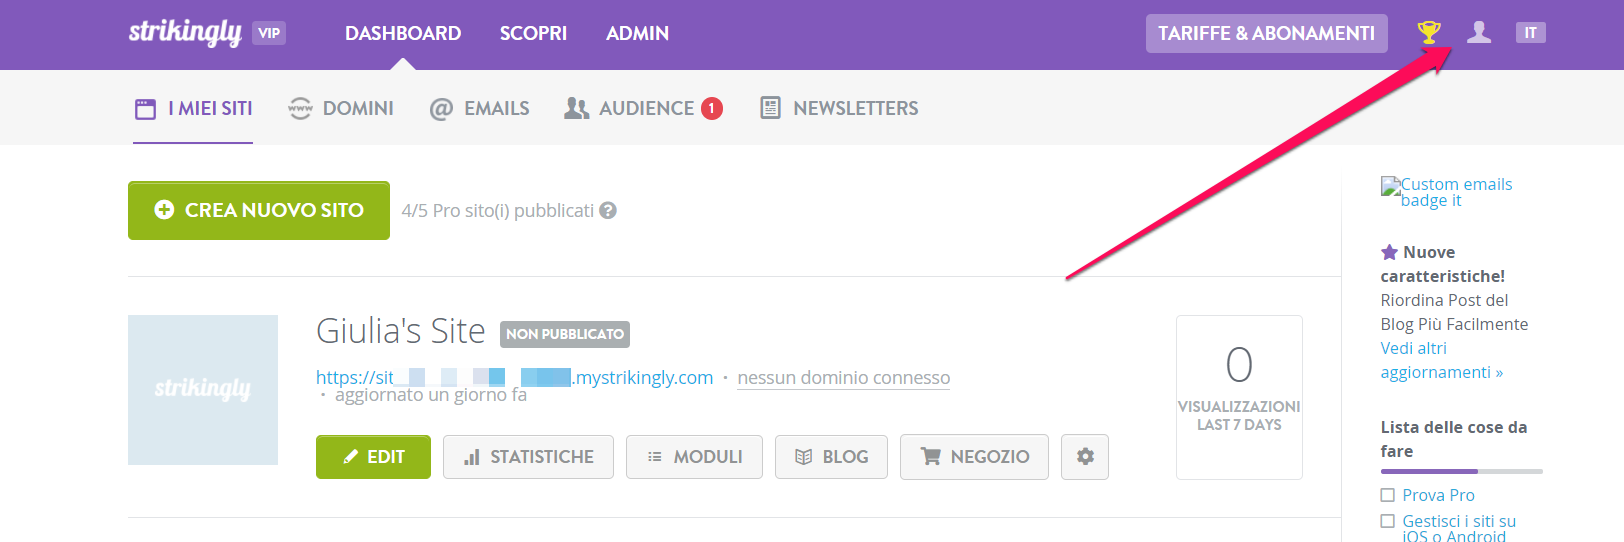The width and height of the screenshot is (1624, 542).
Task: Click the Audience notification badge
Action: click(x=712, y=108)
